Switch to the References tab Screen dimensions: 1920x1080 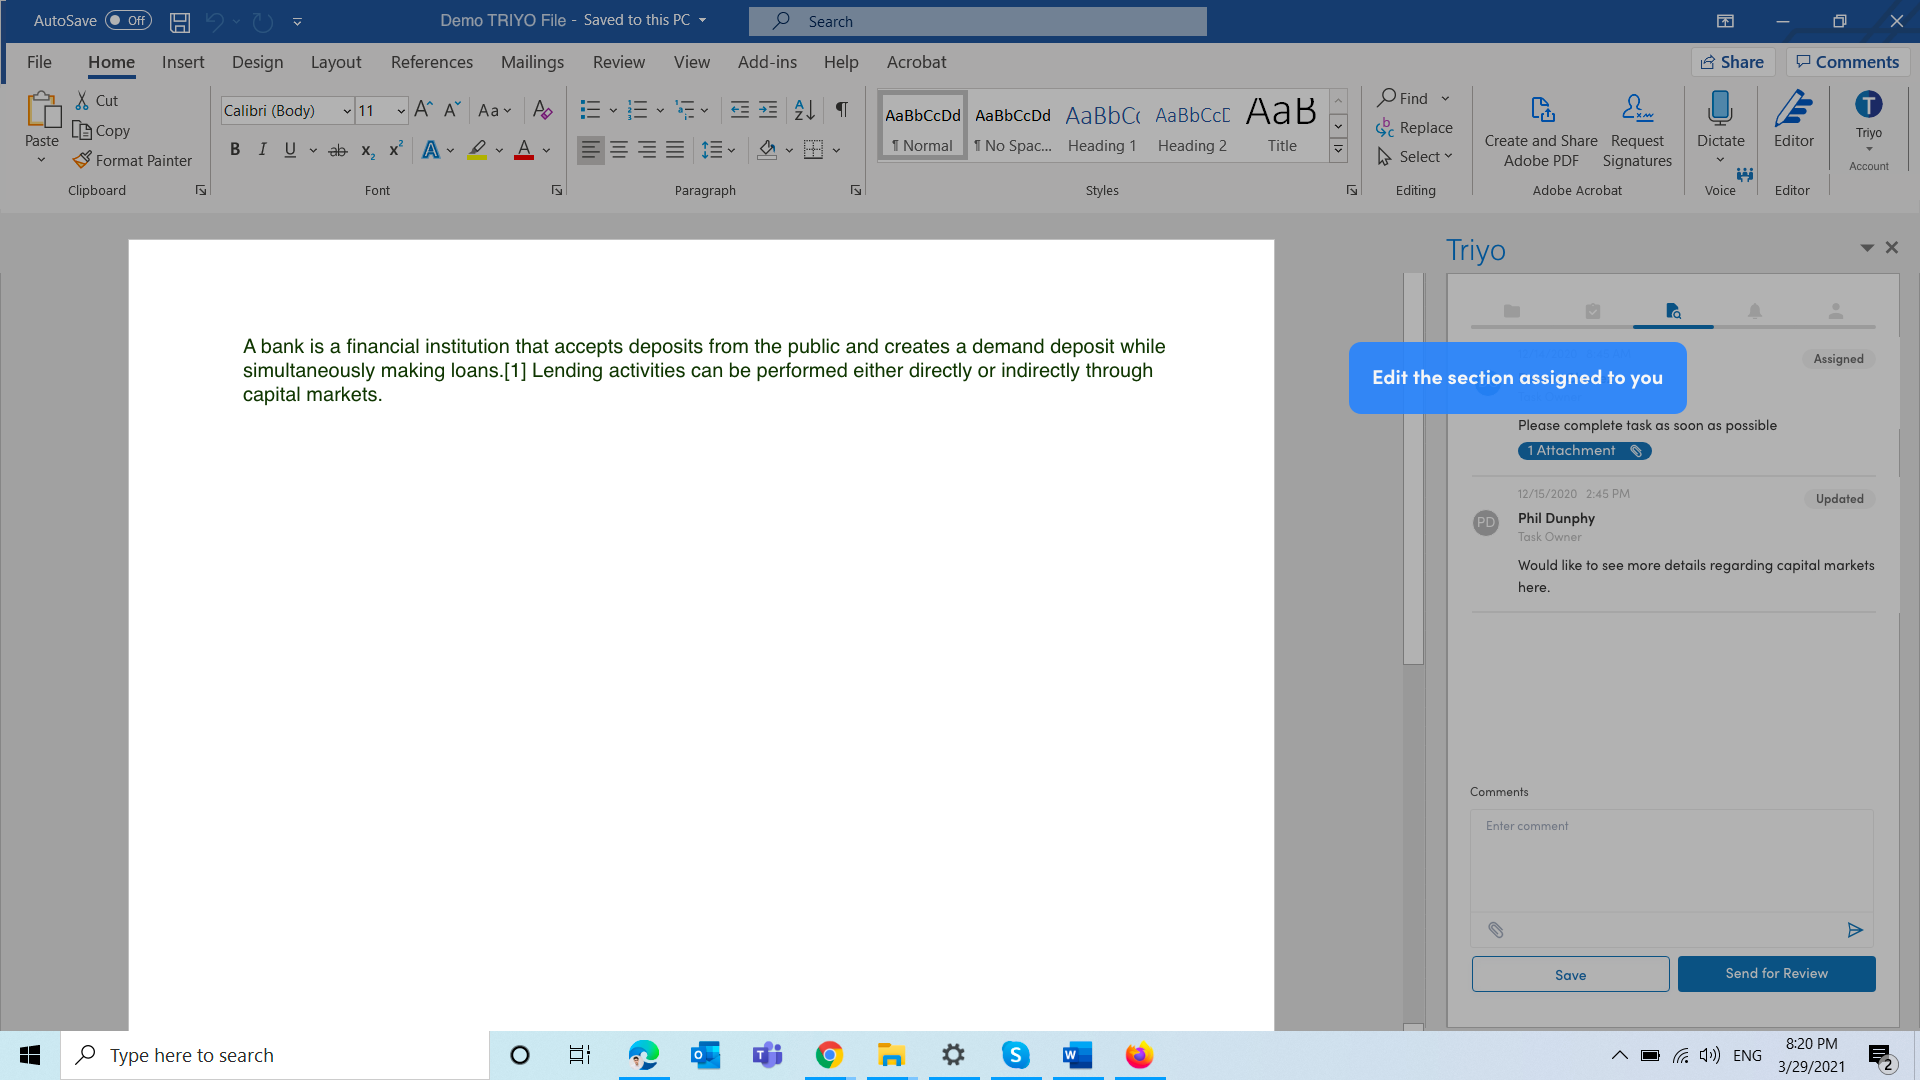pyautogui.click(x=432, y=62)
